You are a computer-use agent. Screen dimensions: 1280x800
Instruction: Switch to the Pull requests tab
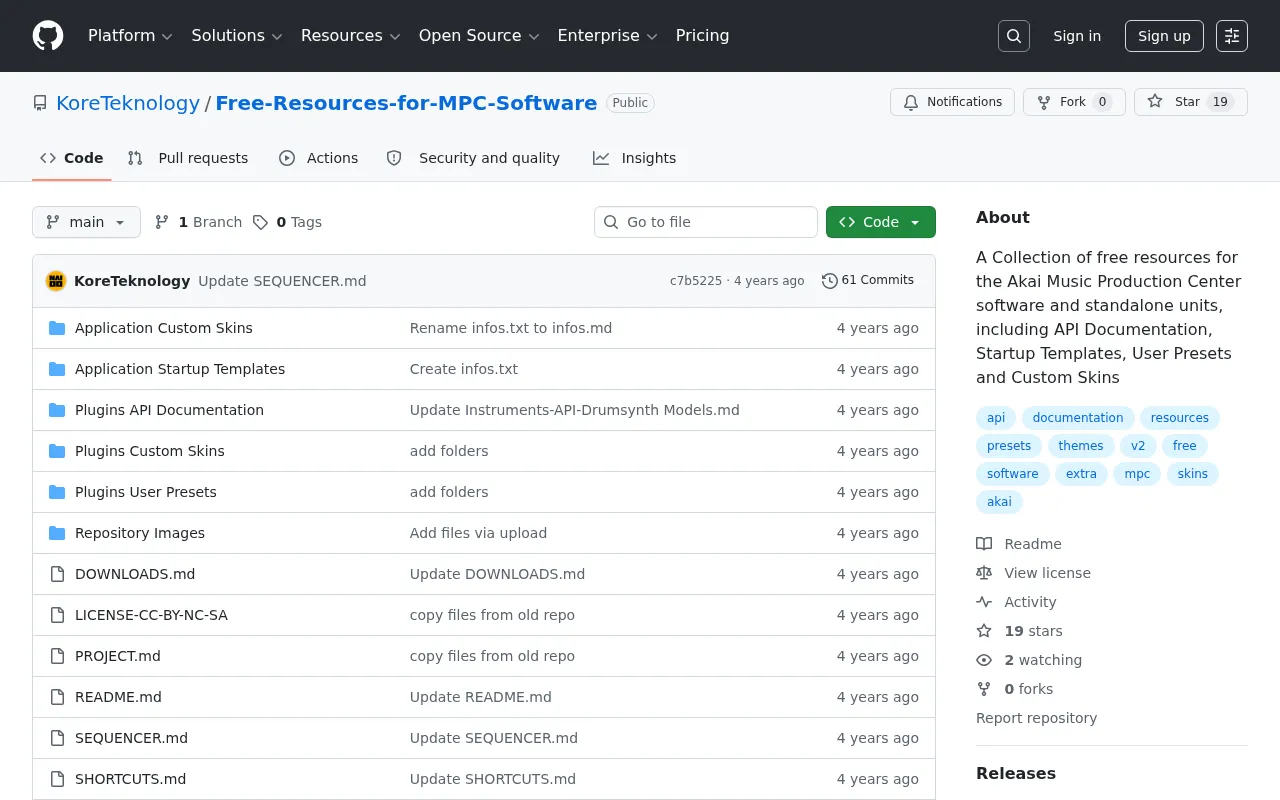tap(188, 158)
